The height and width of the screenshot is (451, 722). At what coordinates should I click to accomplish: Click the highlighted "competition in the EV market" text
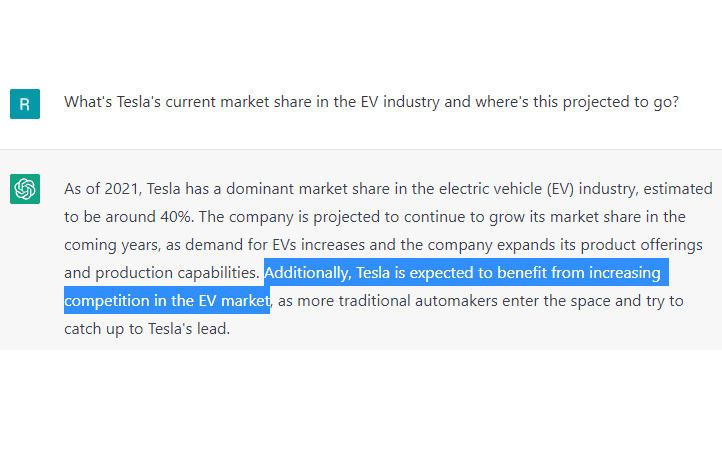(x=167, y=300)
